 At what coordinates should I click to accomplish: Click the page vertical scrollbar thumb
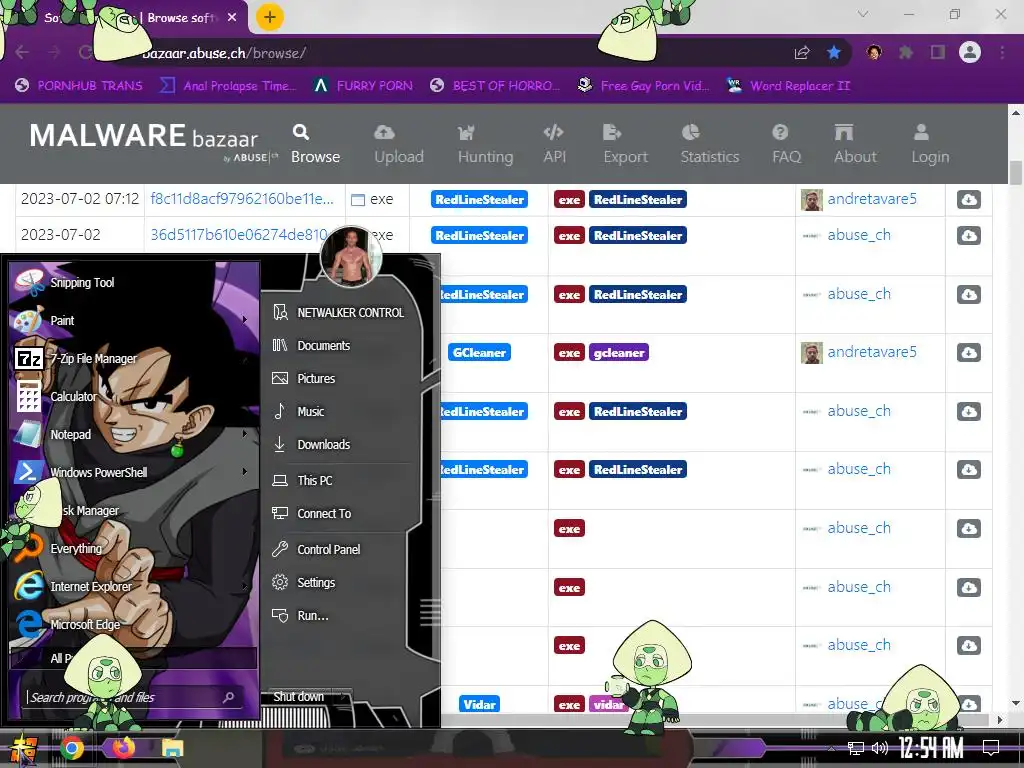[1016, 173]
